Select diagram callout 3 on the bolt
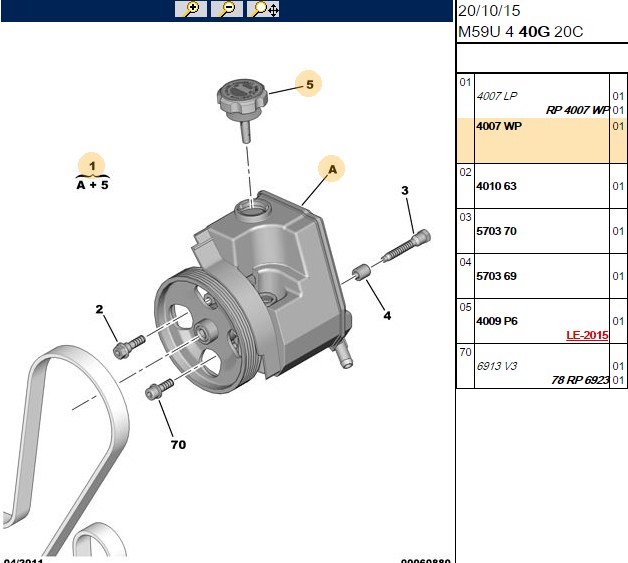Image resolution: width=628 pixels, height=563 pixels. [405, 191]
